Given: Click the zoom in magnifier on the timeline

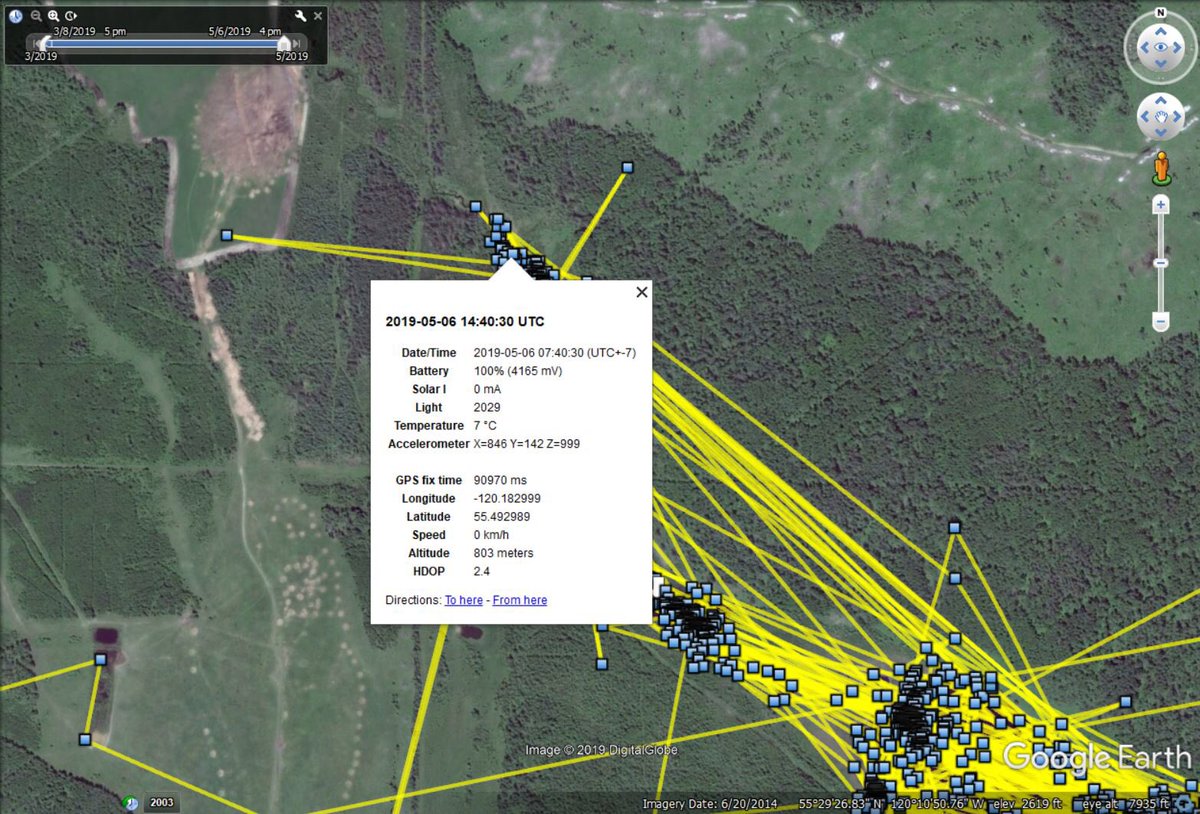Looking at the screenshot, I should tap(53, 16).
